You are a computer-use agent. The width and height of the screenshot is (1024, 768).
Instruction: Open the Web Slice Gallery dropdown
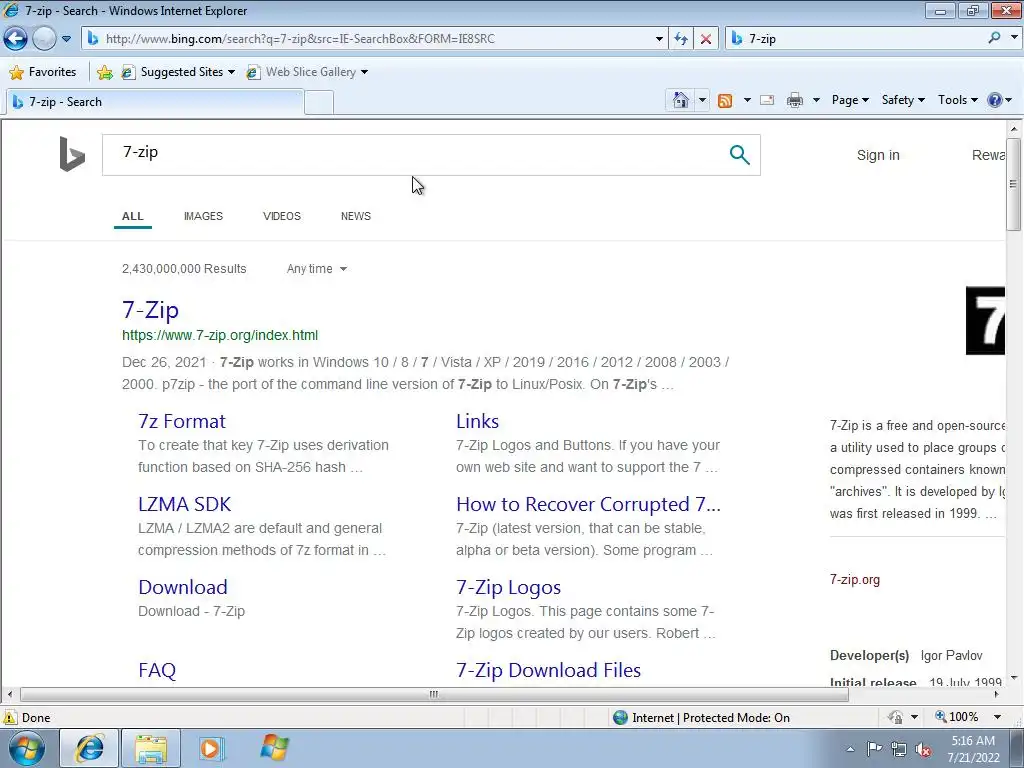(307, 72)
